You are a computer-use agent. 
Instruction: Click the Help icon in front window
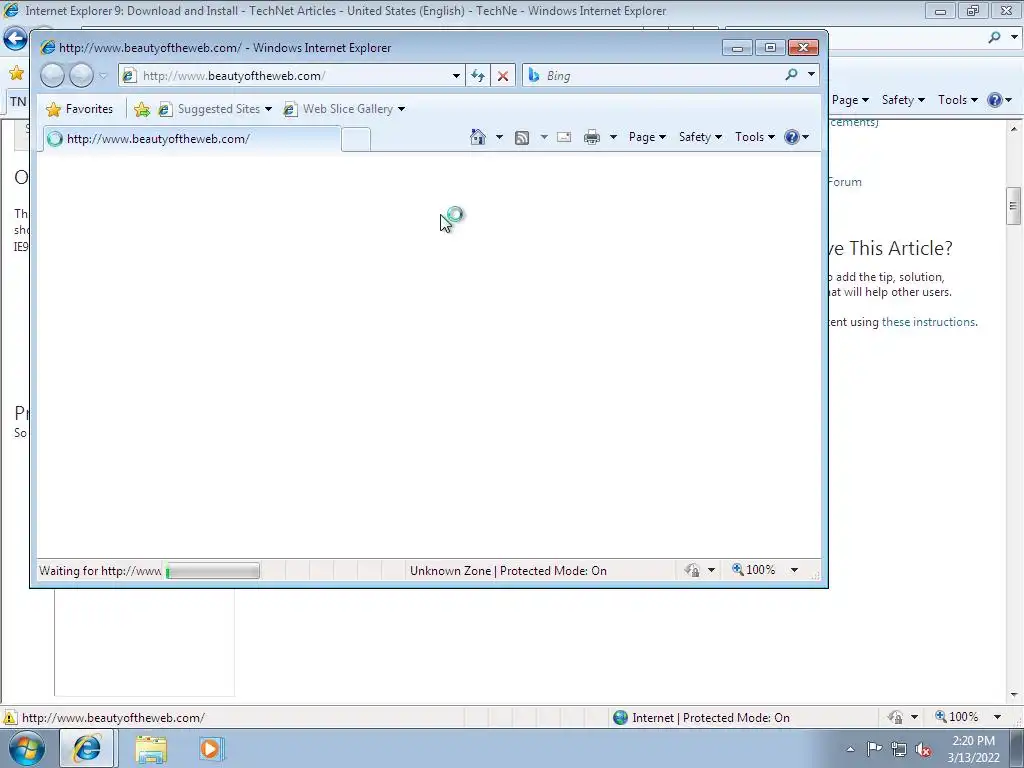point(792,137)
